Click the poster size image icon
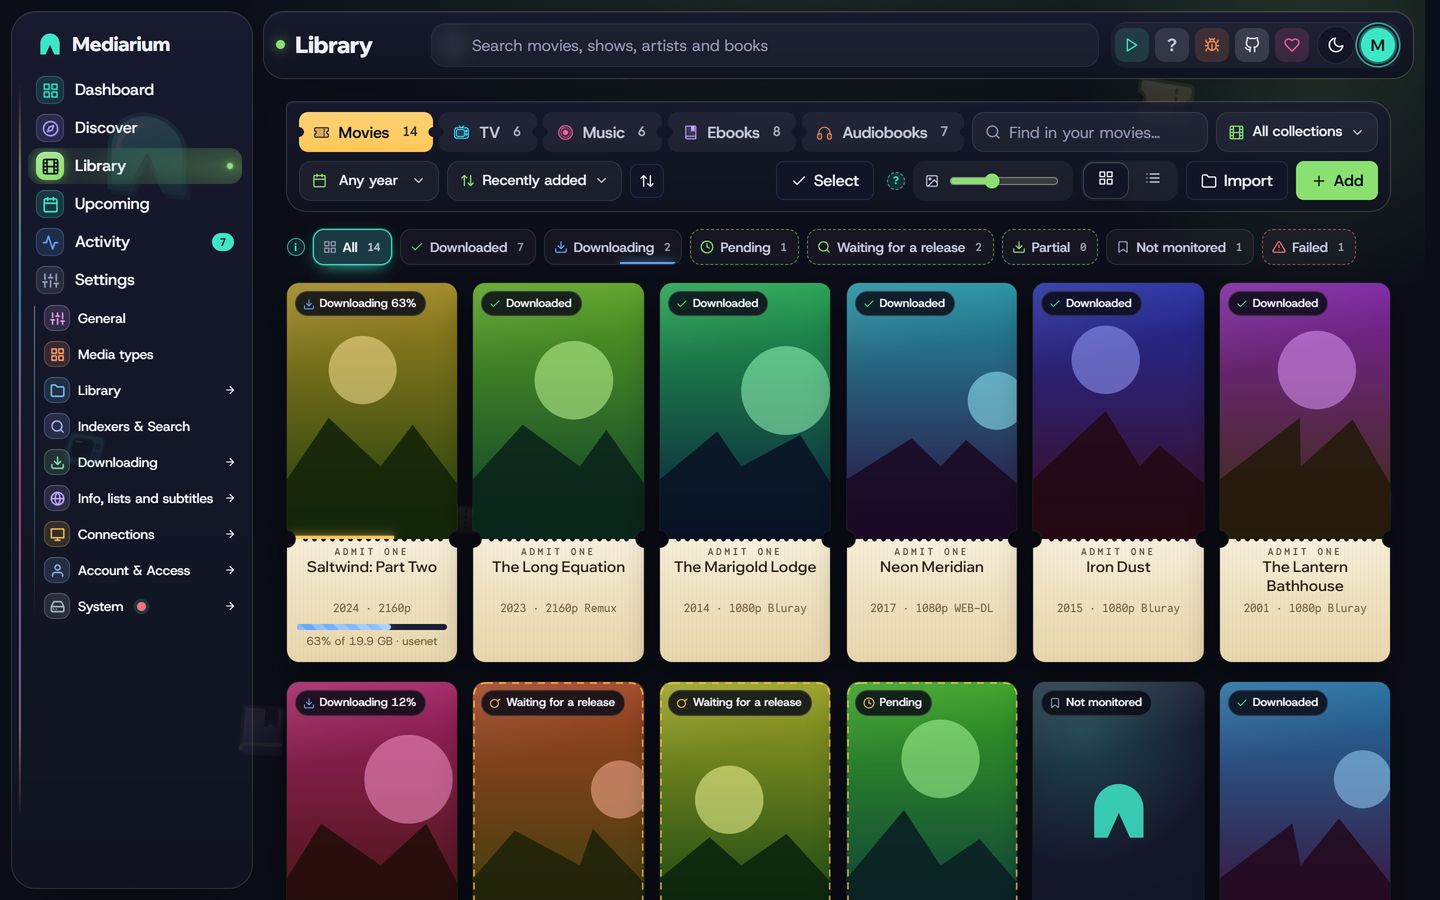This screenshot has height=900, width=1440. coord(932,181)
